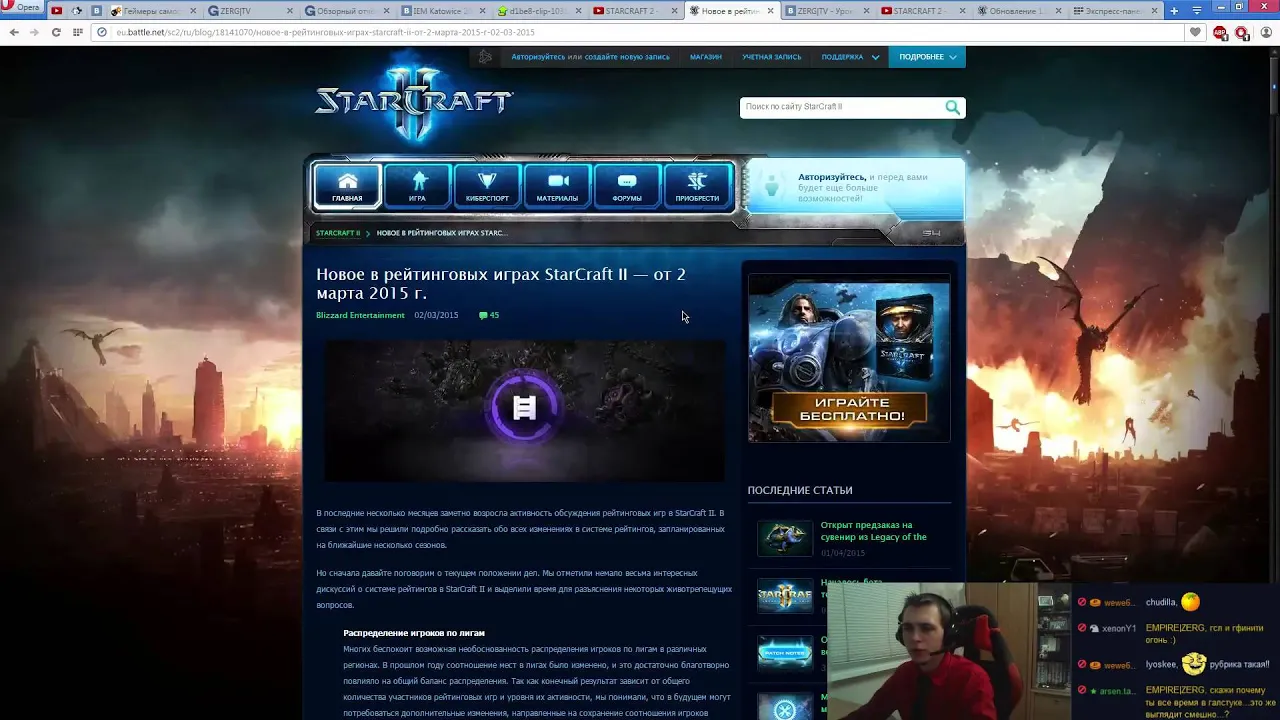Switch to the pinned YouTube tab
1280x720 pixels.
pos(56,11)
